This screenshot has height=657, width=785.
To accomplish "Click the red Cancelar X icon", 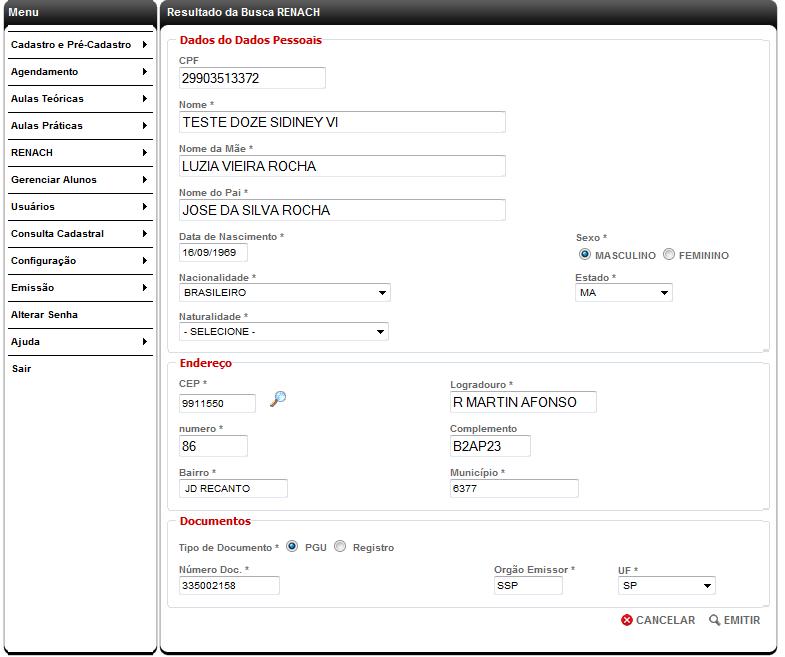I will click(x=627, y=620).
